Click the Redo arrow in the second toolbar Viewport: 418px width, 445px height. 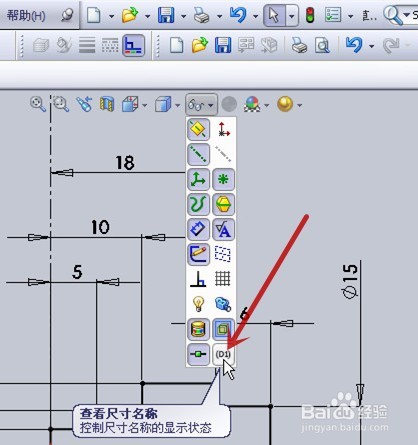click(x=391, y=45)
